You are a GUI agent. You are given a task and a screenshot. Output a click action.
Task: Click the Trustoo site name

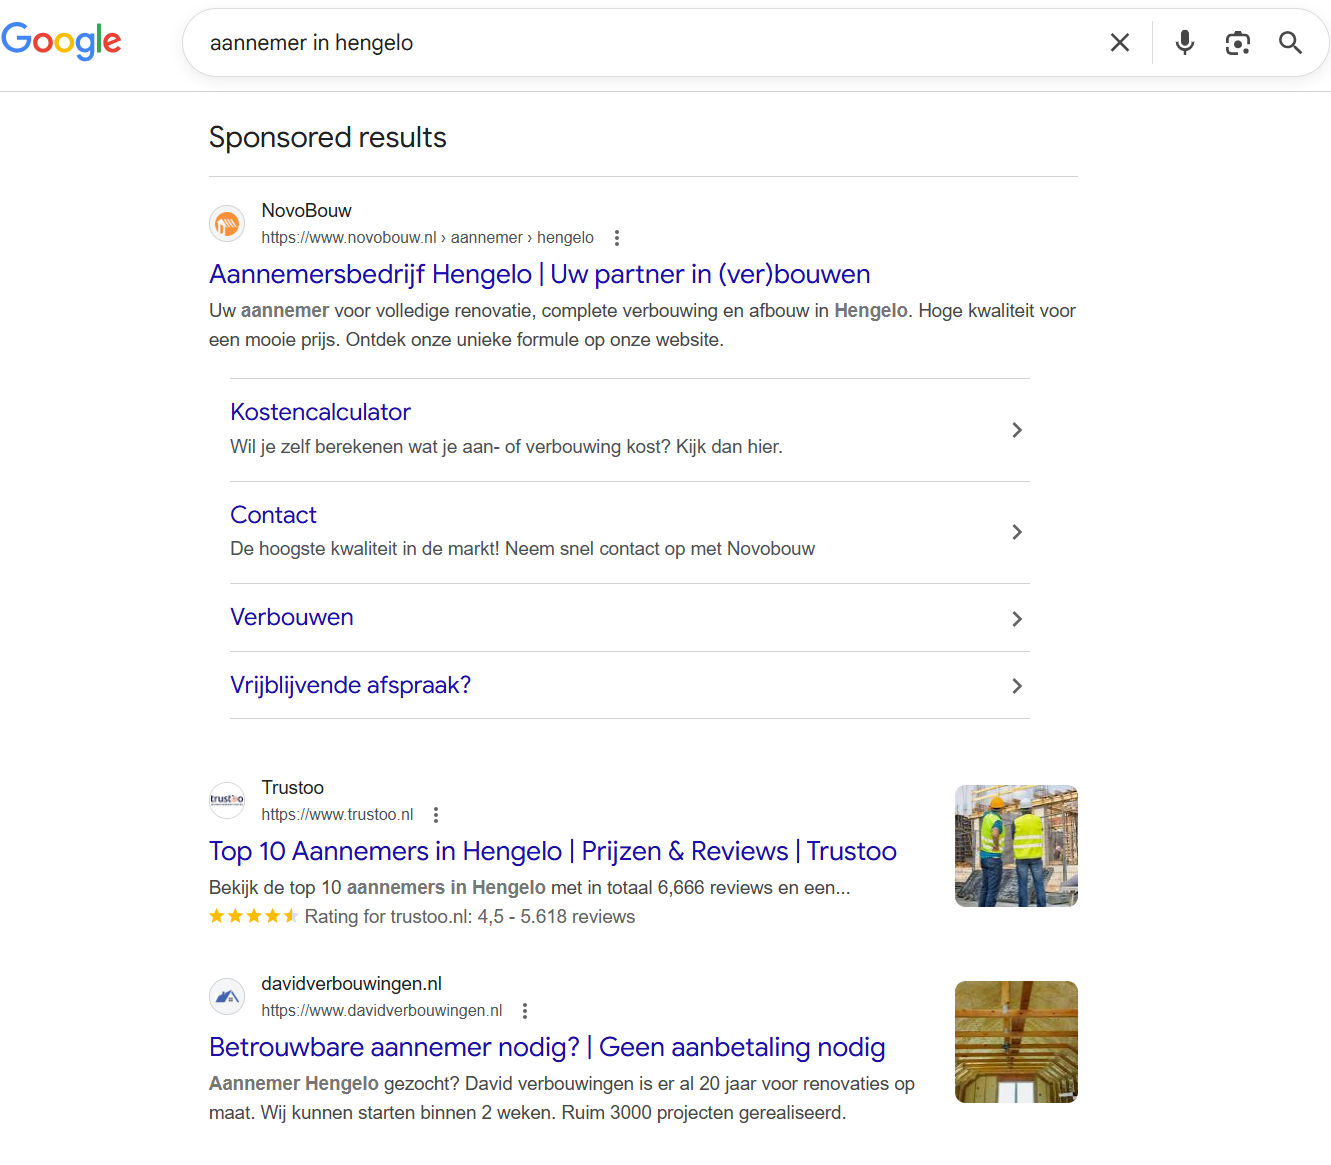(293, 788)
